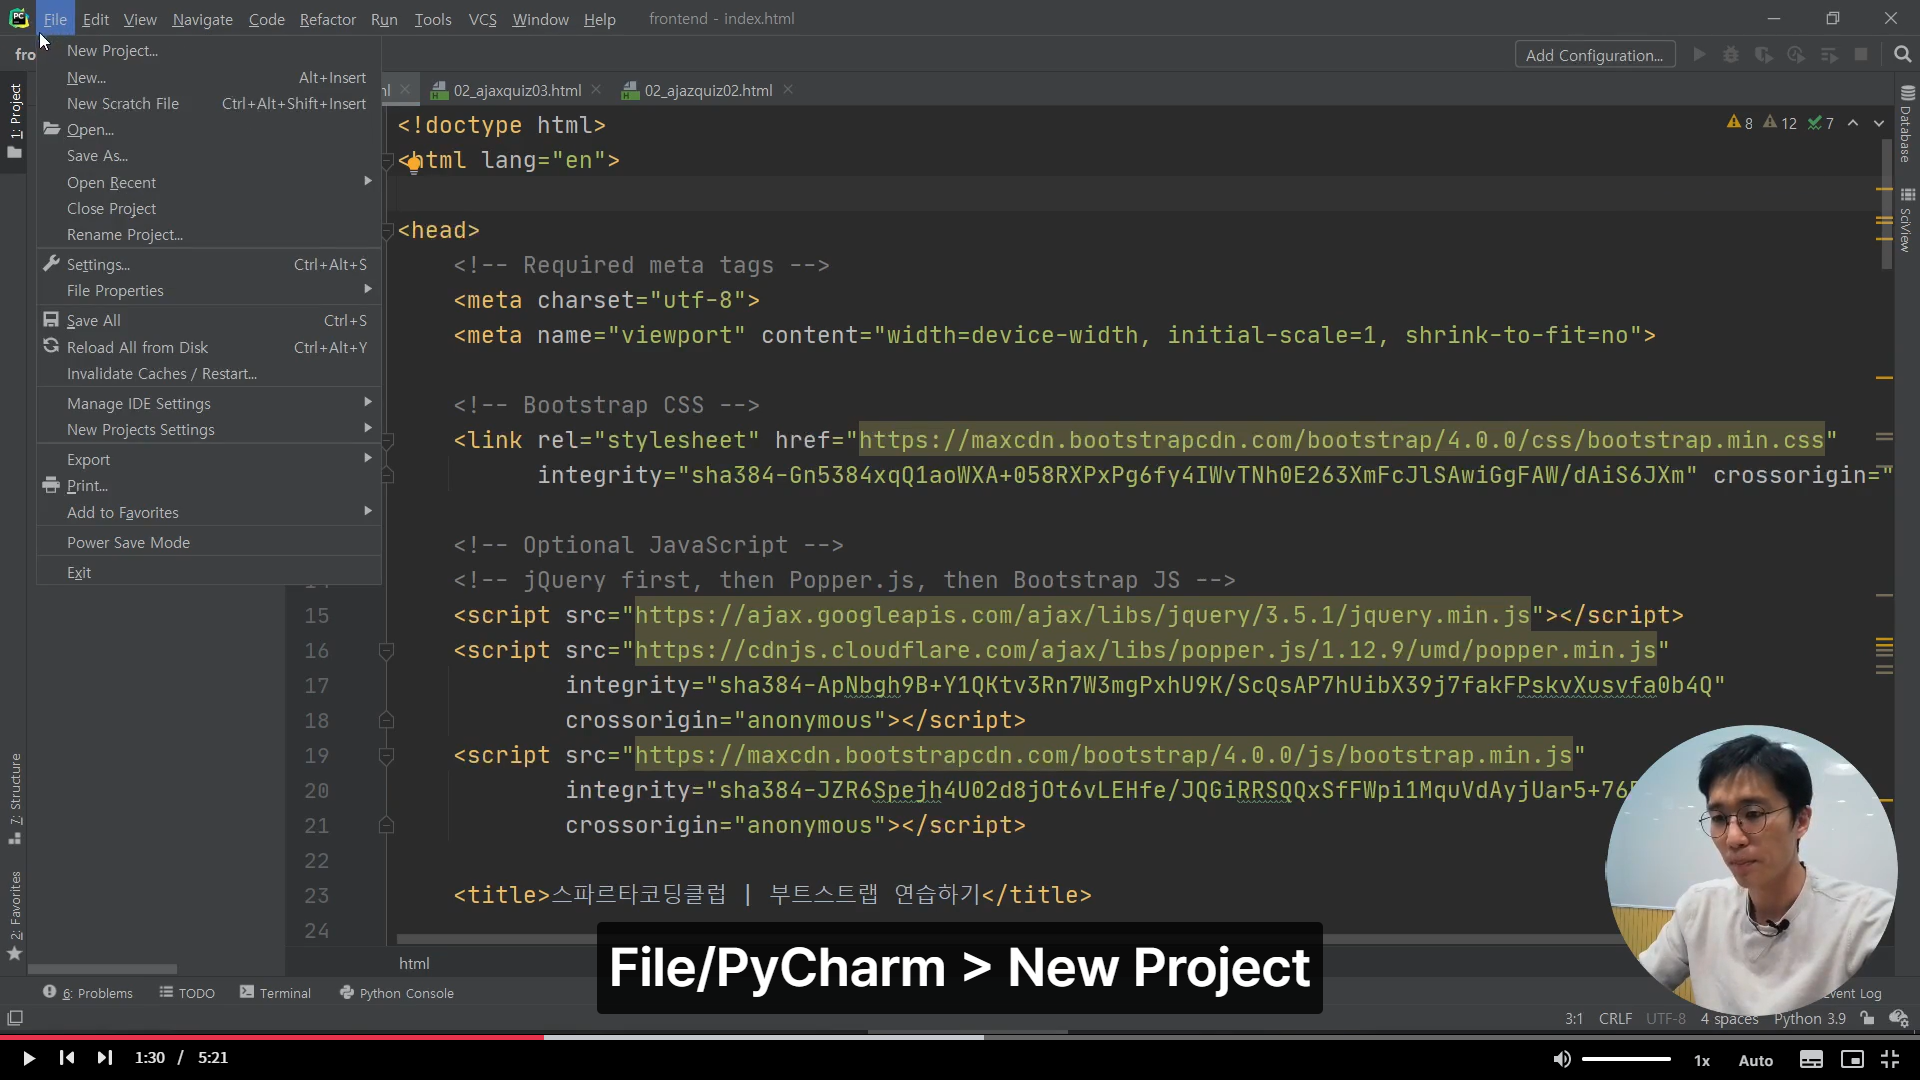The height and width of the screenshot is (1080, 1920).
Task: Change playback speed 1x
Action: [1702, 1060]
